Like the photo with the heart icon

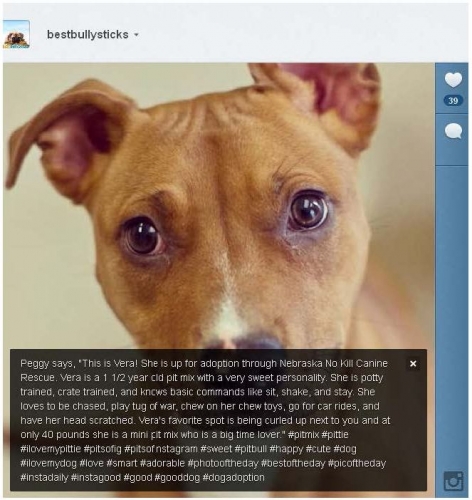click(453, 80)
